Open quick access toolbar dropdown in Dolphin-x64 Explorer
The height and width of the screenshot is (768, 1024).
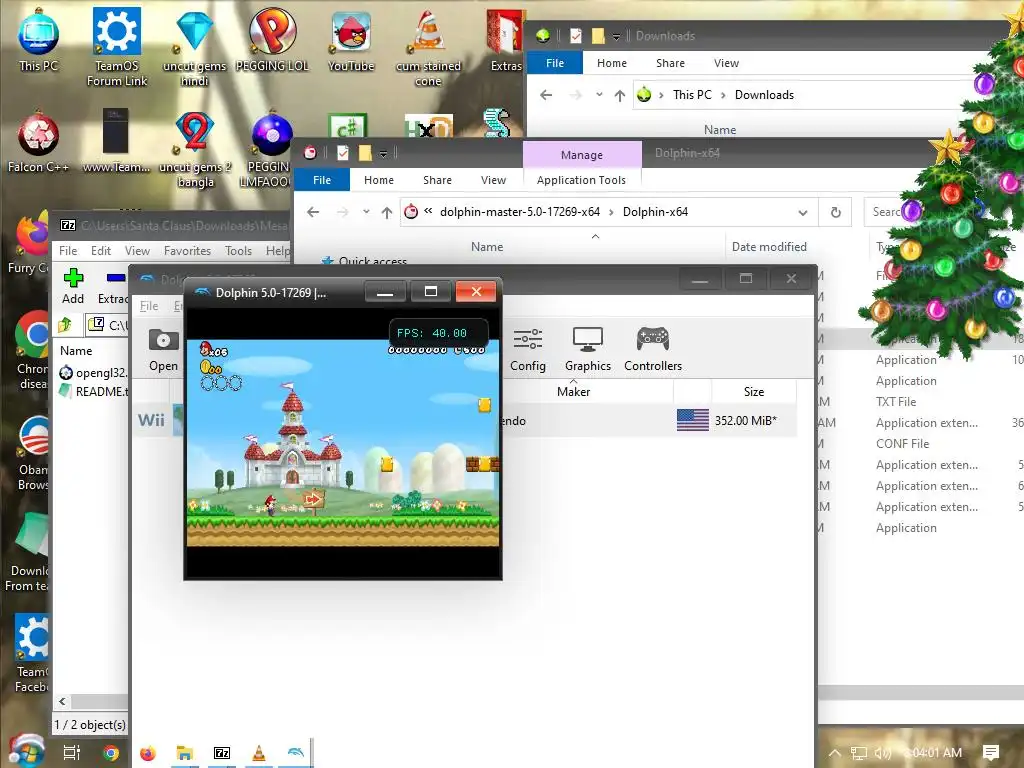(383, 154)
